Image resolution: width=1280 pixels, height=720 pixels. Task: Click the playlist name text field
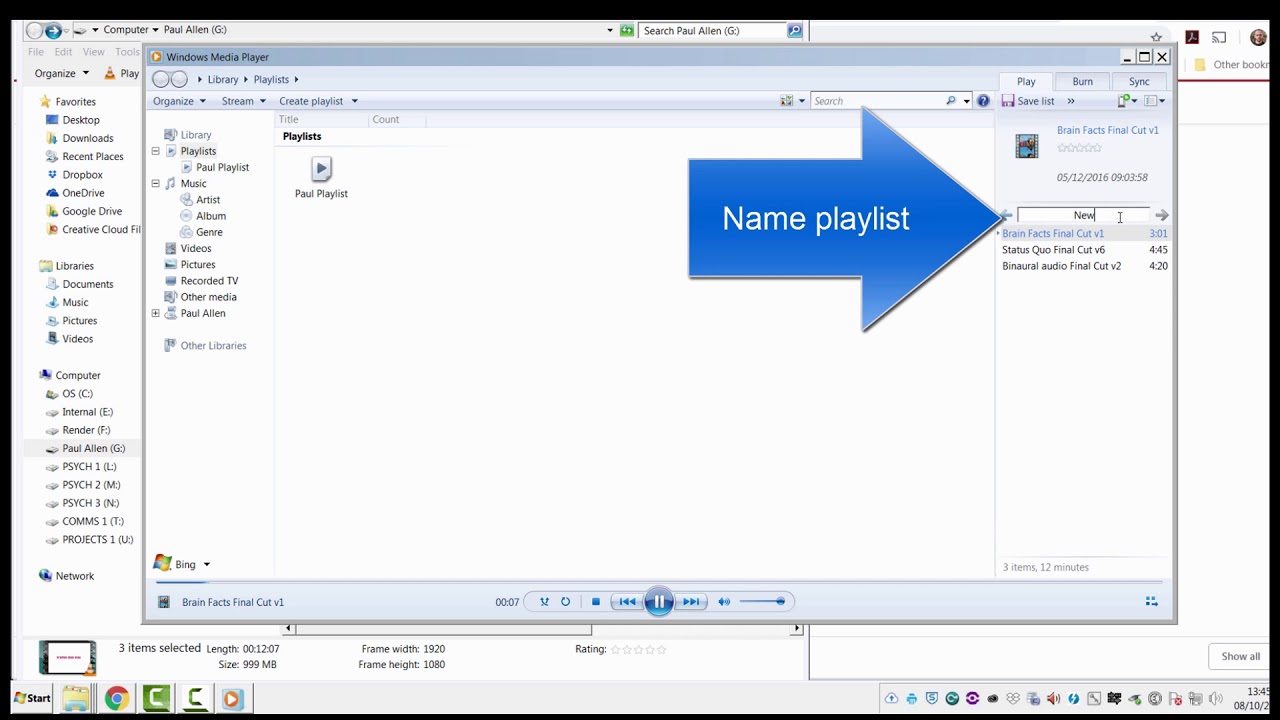pos(1084,215)
